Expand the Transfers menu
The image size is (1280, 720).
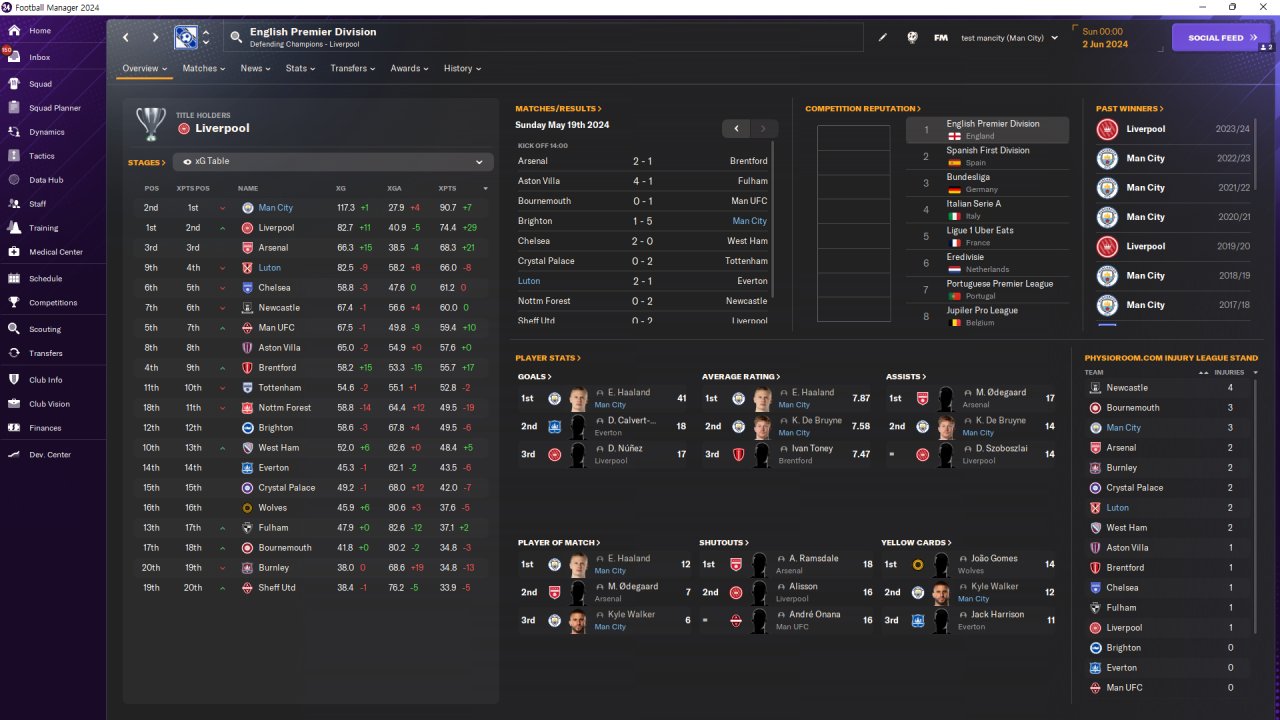point(352,69)
